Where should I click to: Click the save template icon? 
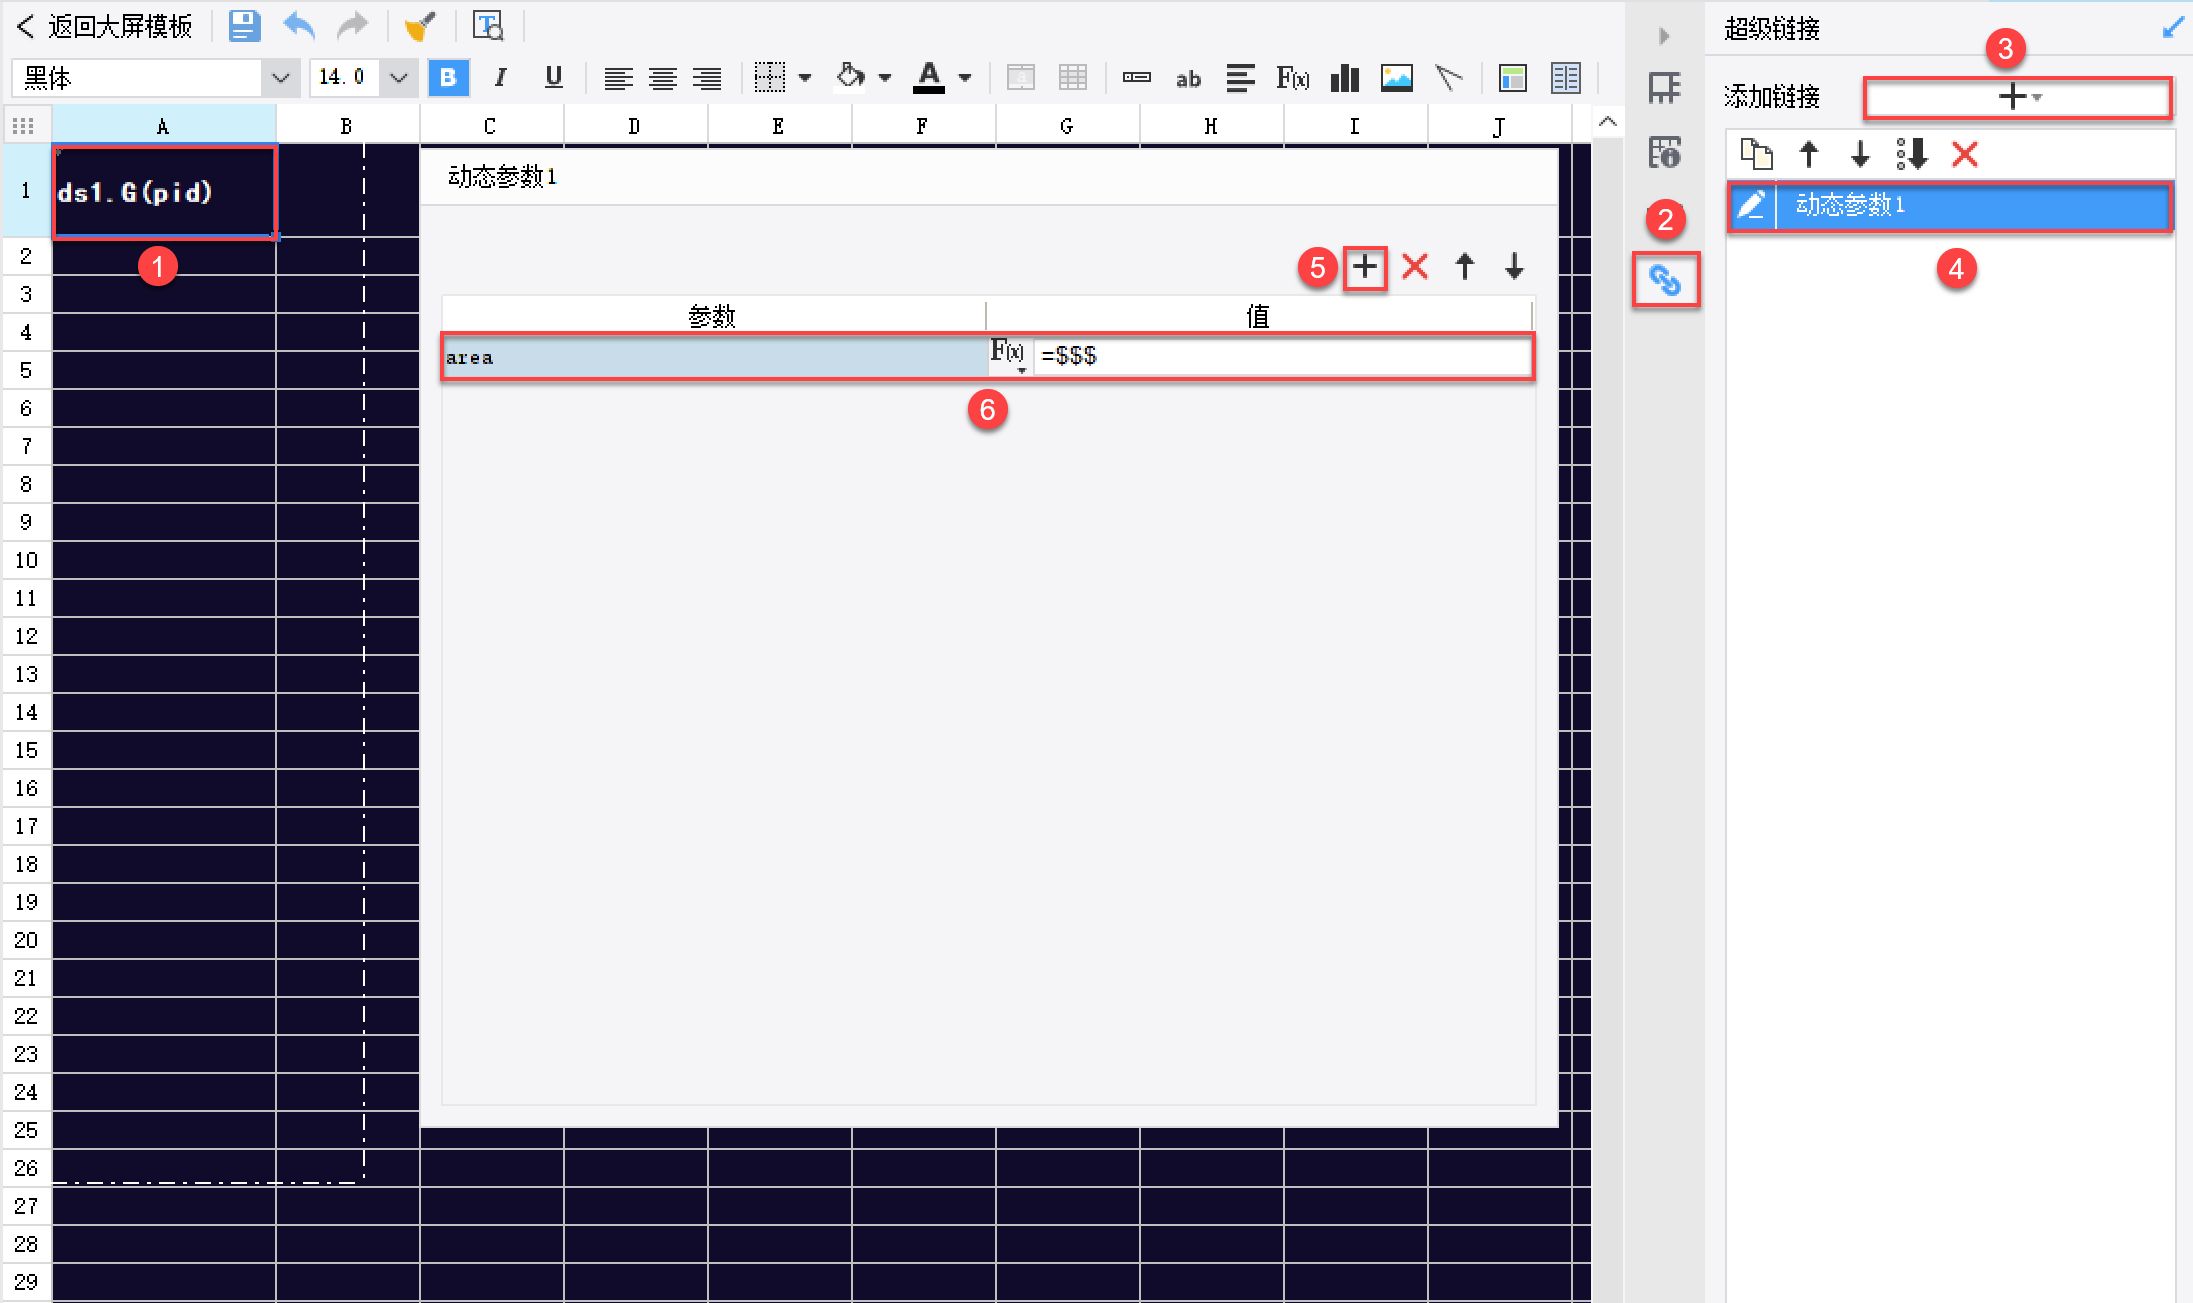pos(244,26)
